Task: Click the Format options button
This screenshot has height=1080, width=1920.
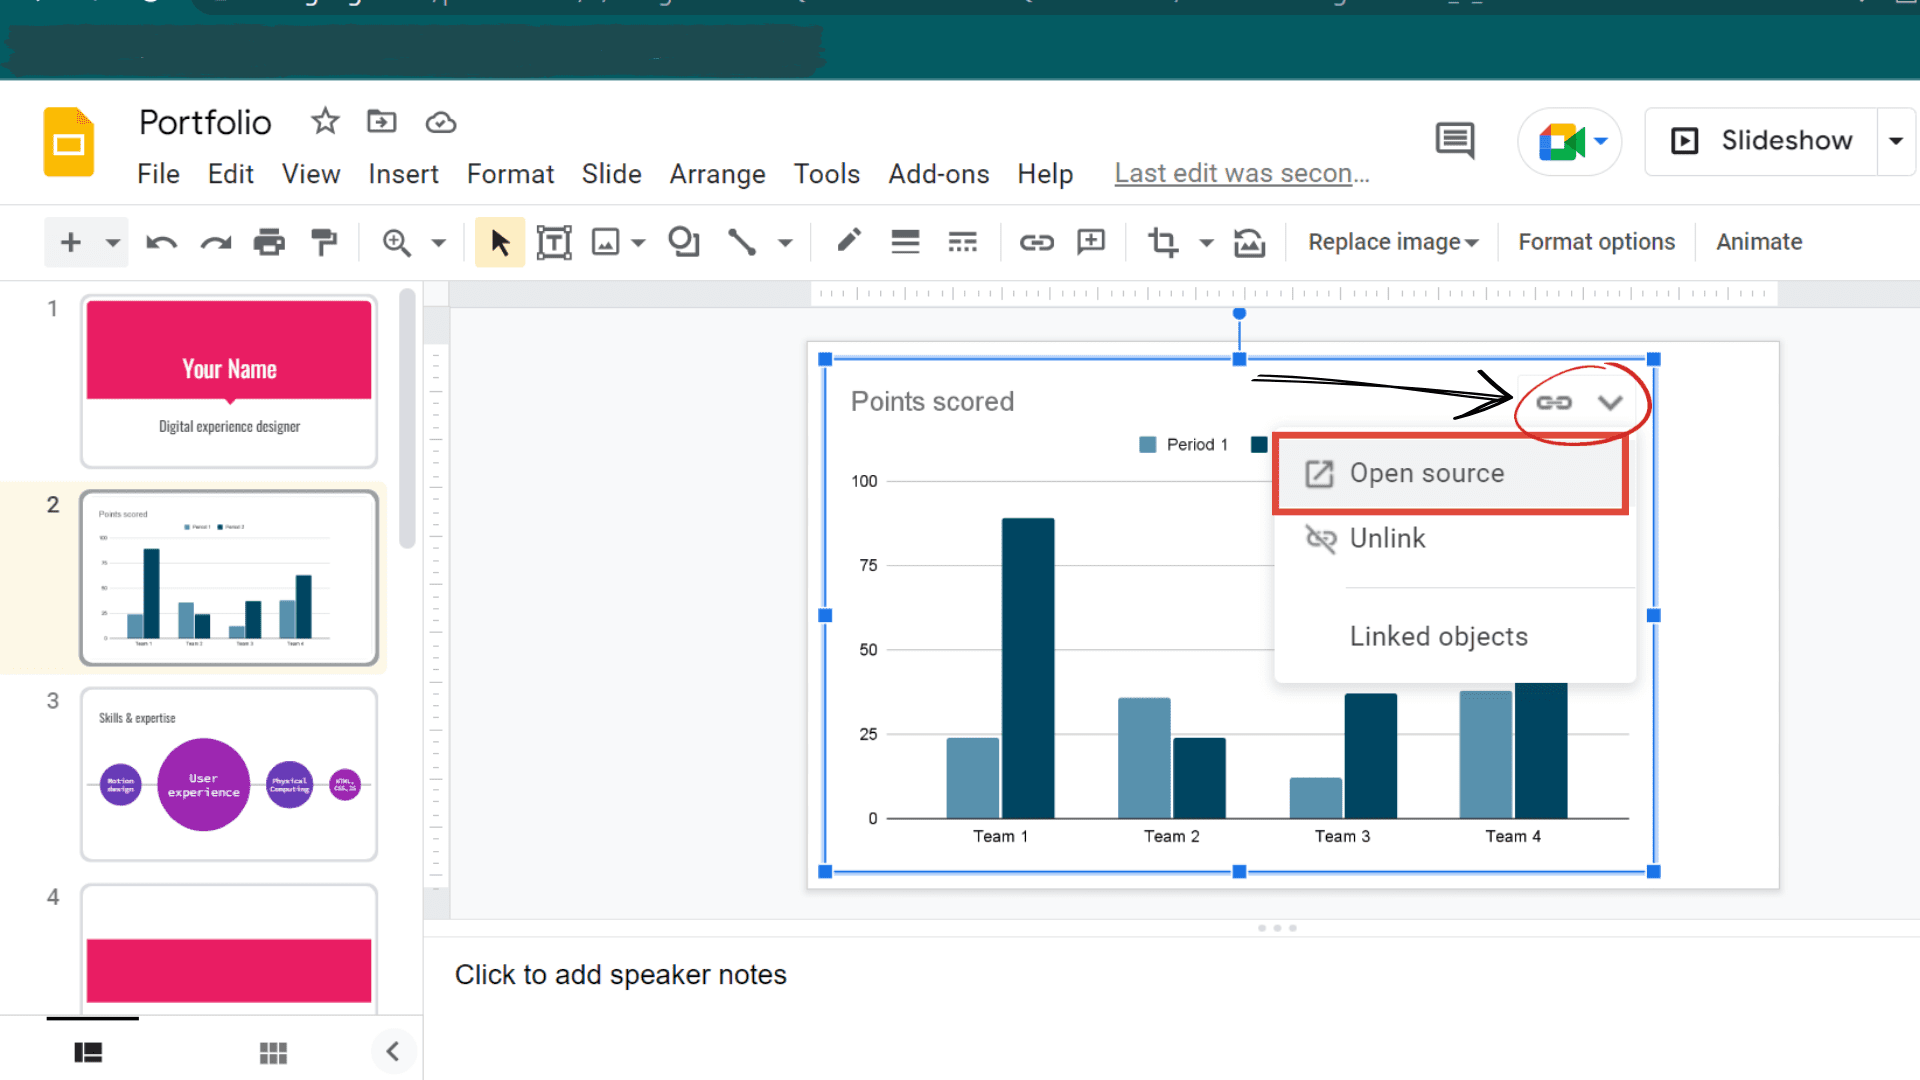Action: point(1596,242)
